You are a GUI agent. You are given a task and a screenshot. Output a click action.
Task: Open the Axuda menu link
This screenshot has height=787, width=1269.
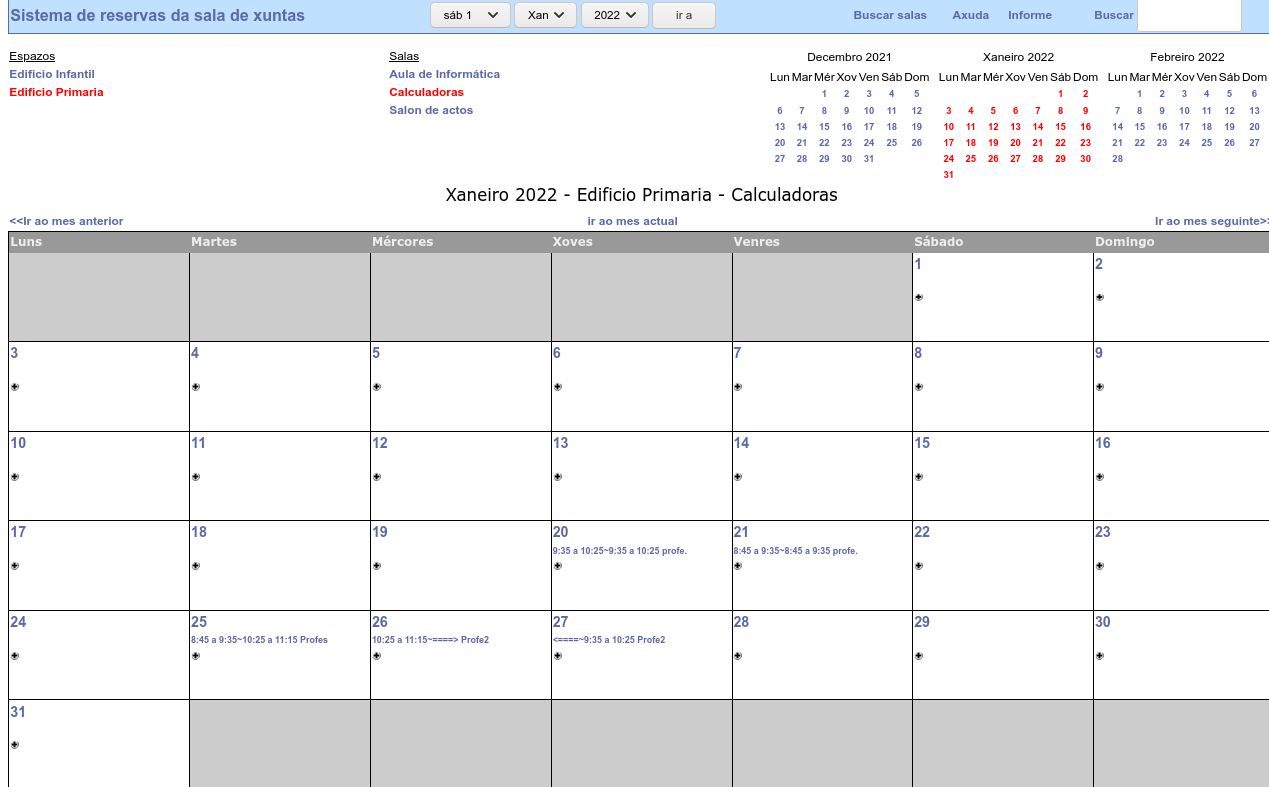(970, 15)
